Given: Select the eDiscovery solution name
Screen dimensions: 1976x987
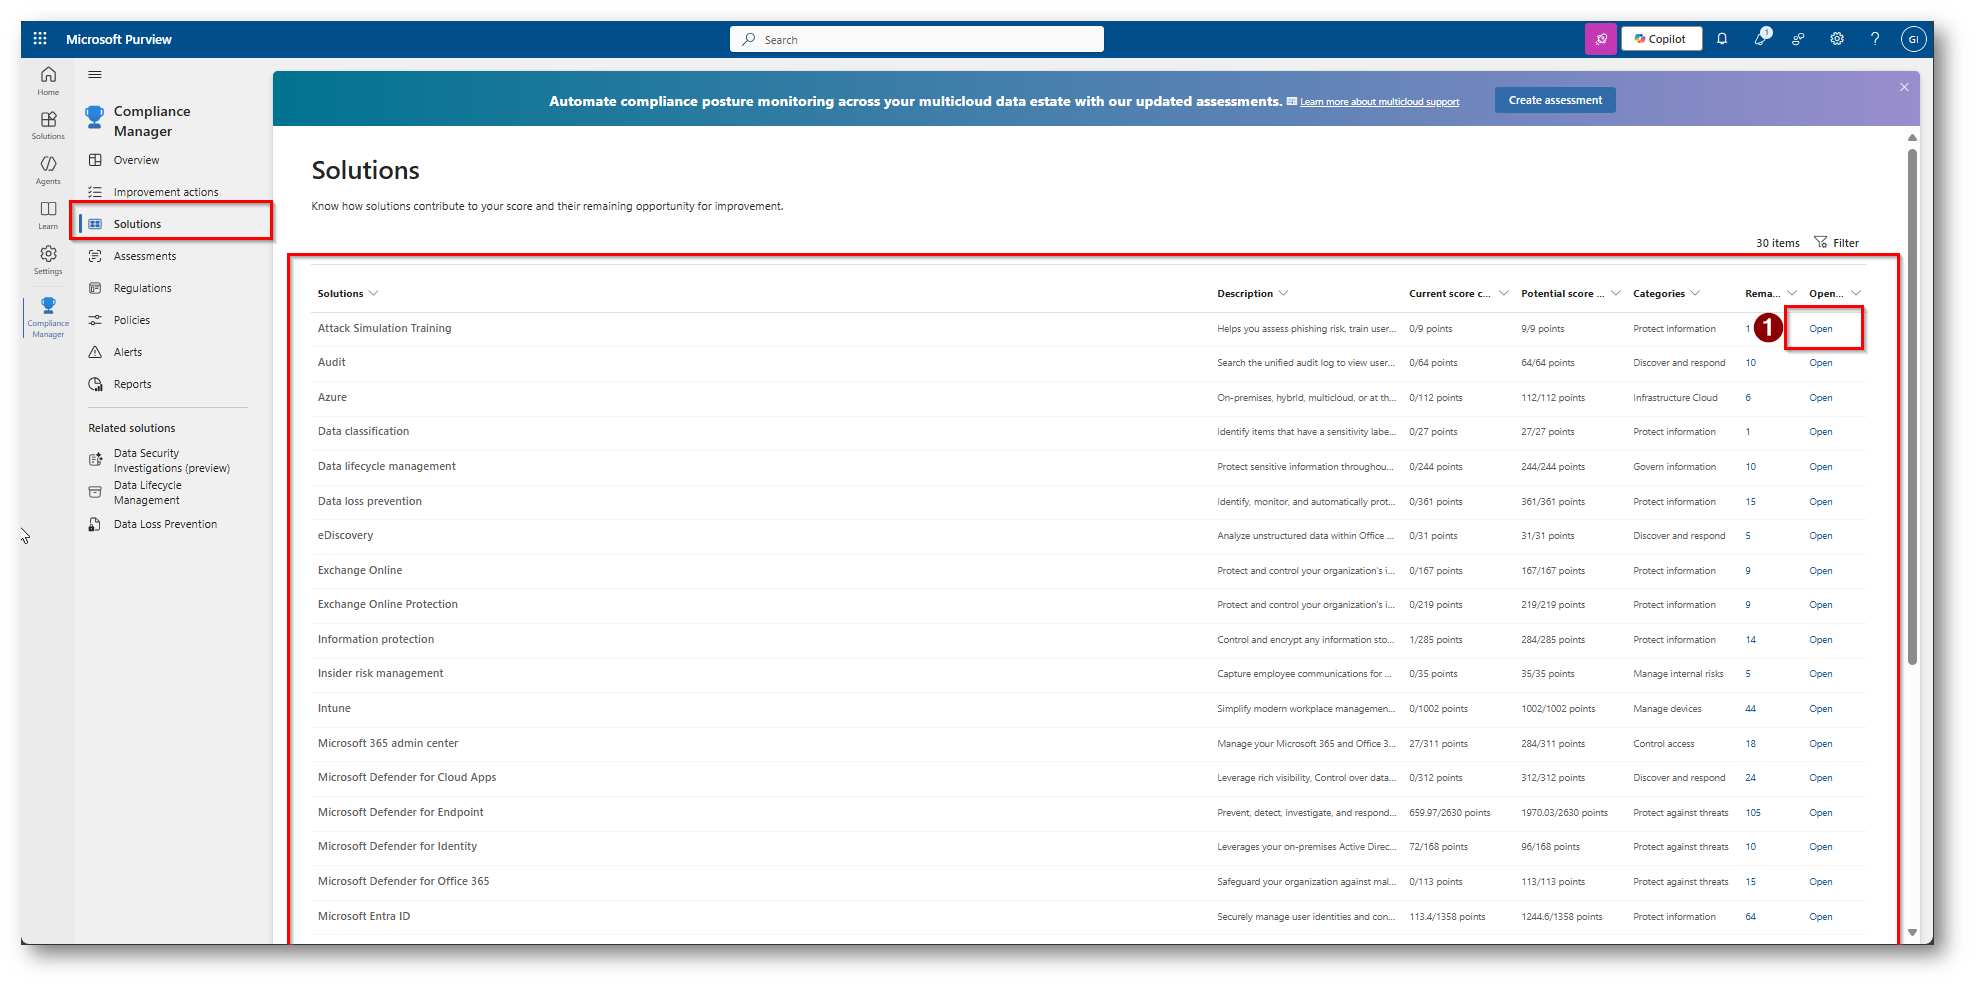Looking at the screenshot, I should click(345, 536).
